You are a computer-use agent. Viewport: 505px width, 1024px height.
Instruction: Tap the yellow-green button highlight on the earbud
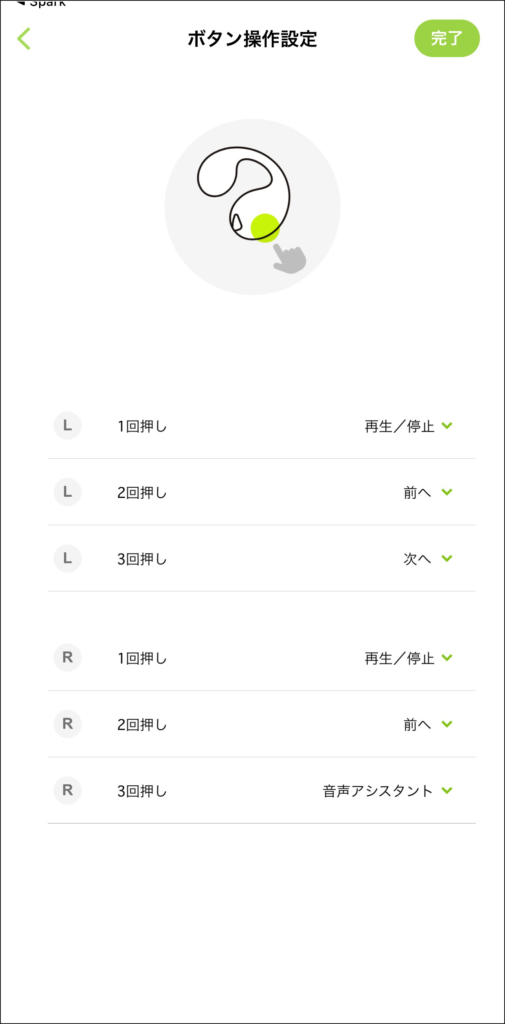[x=265, y=228]
